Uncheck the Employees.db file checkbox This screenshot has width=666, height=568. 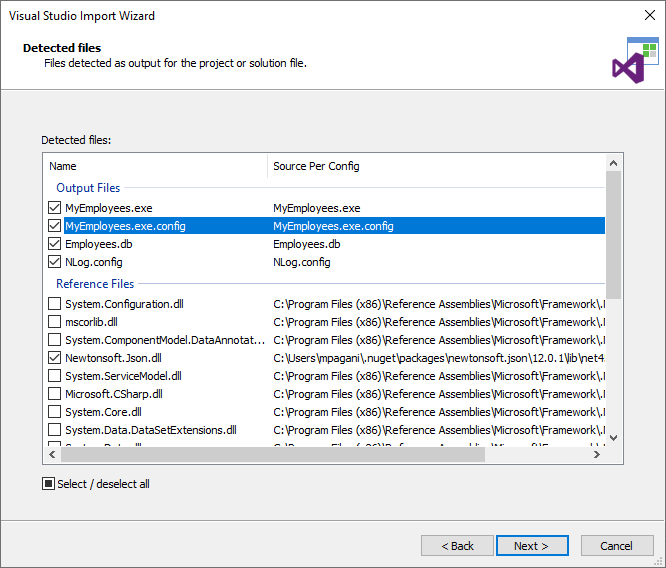[x=55, y=244]
